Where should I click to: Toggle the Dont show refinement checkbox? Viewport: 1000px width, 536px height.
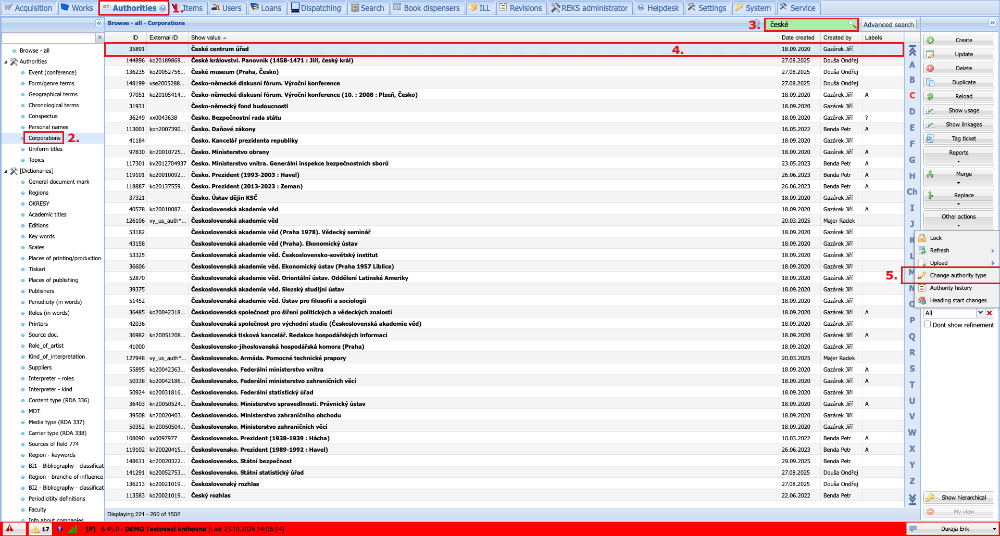(x=928, y=325)
